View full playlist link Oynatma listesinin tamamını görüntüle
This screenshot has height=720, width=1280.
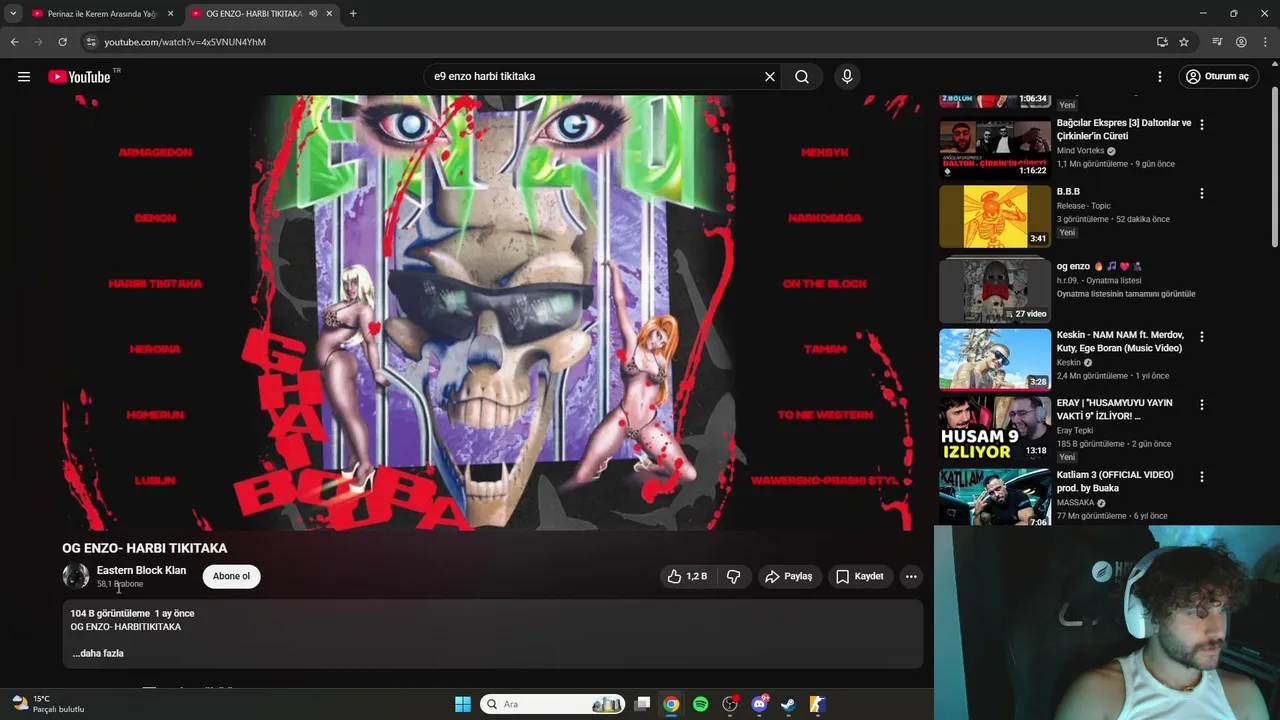coord(1126,294)
